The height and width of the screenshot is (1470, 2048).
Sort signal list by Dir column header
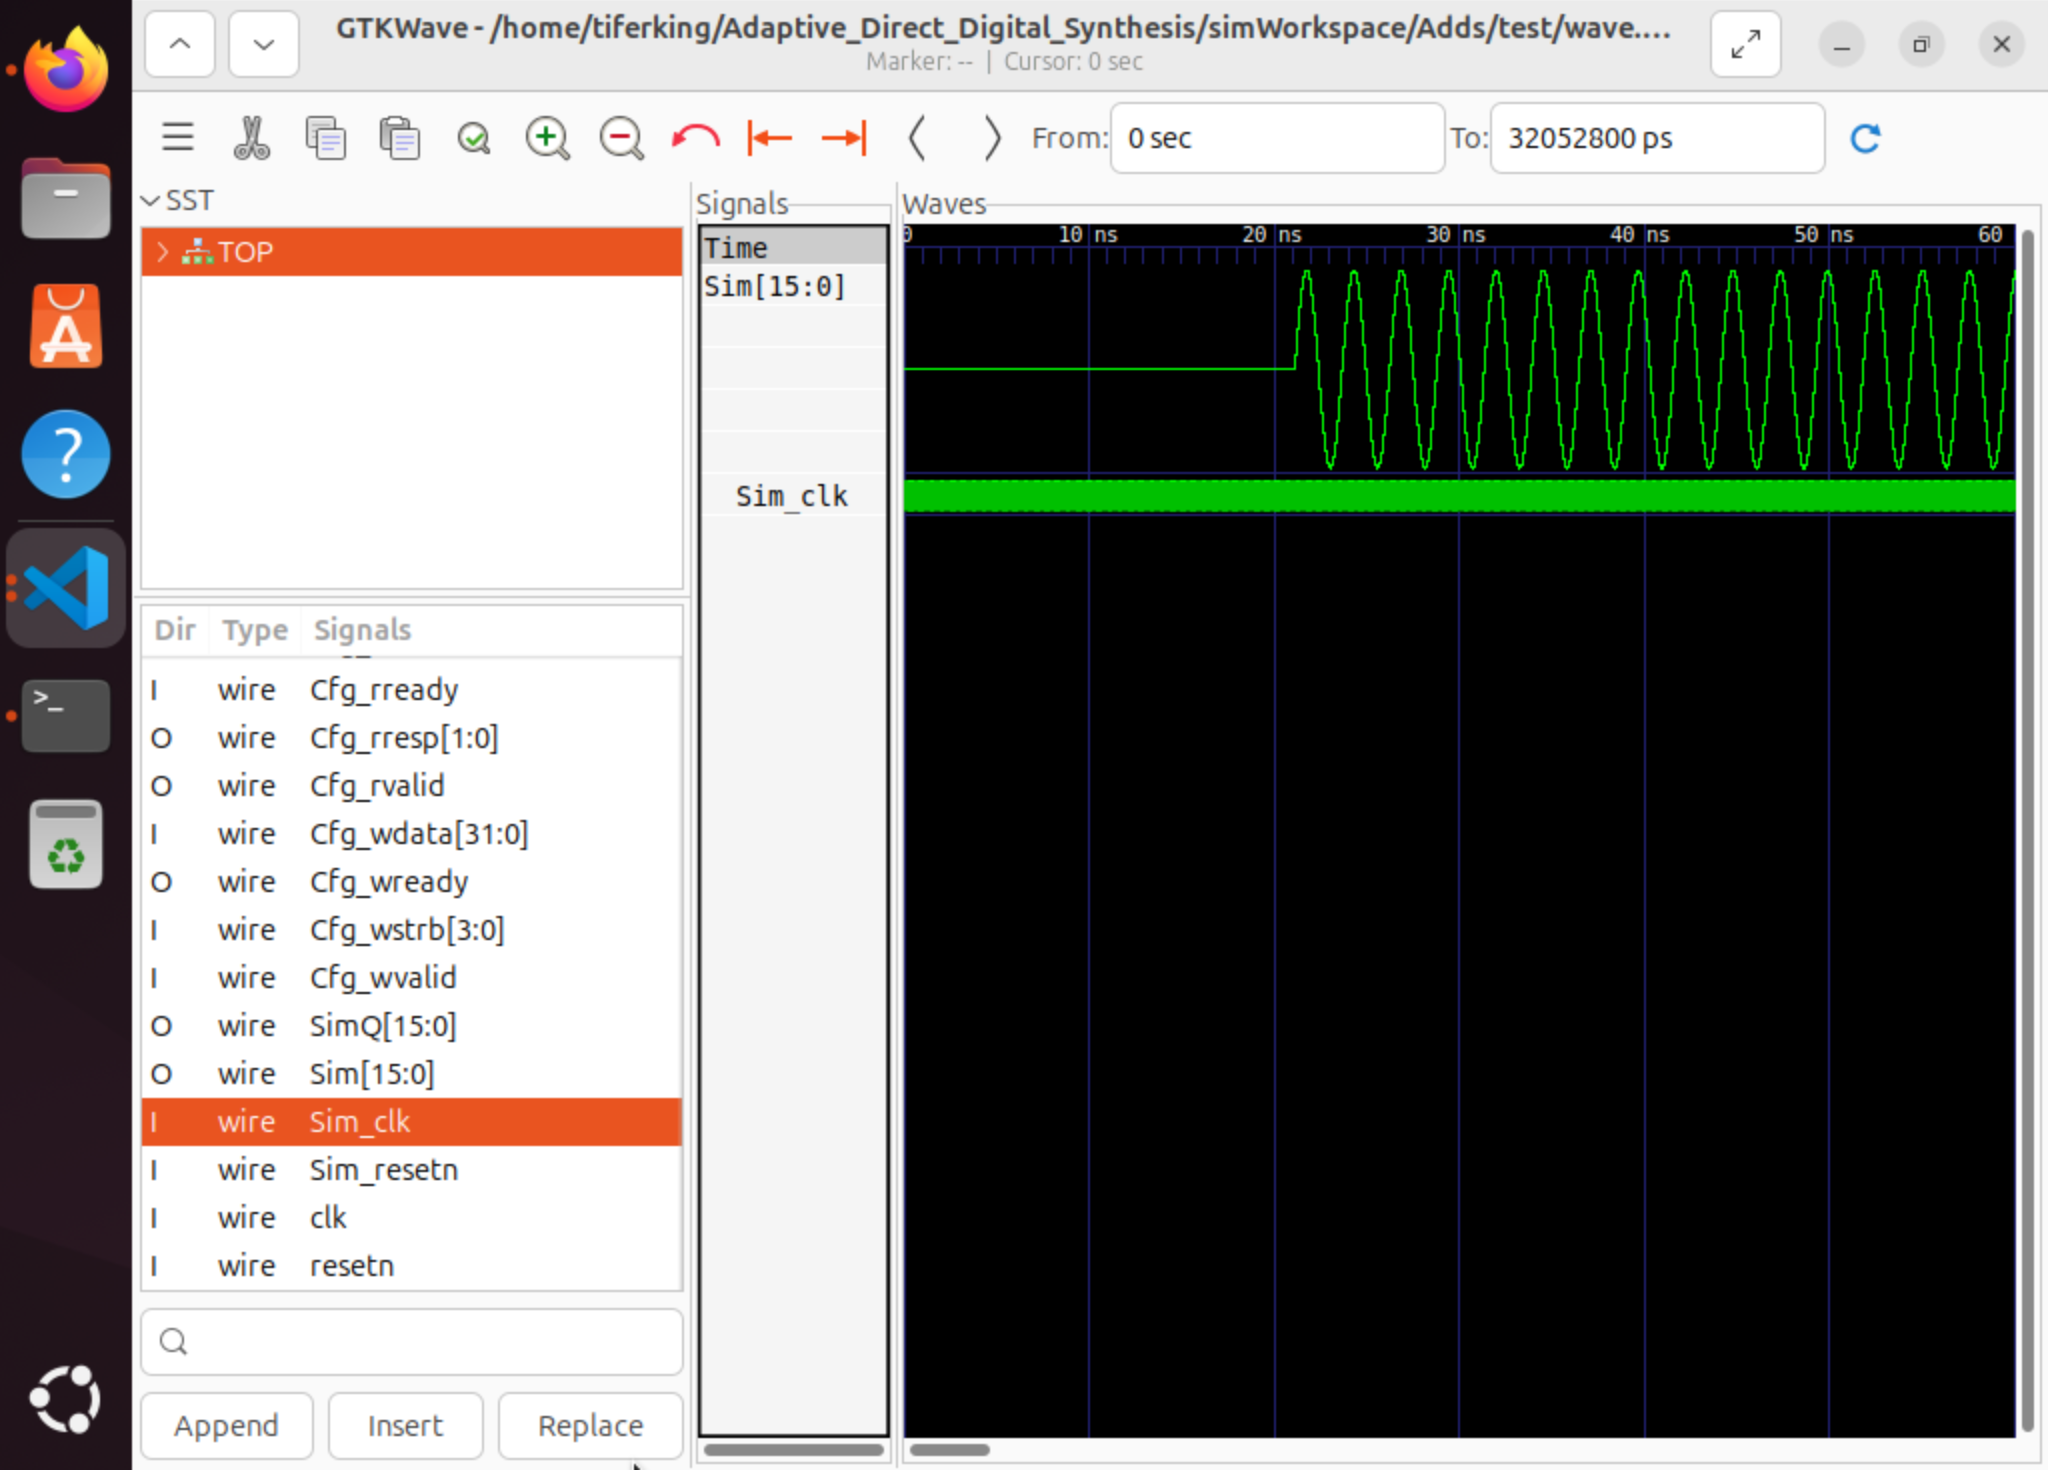pos(175,630)
